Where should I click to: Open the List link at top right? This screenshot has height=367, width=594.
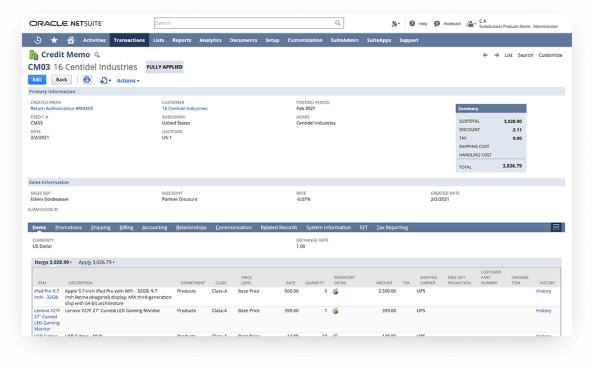pos(508,55)
